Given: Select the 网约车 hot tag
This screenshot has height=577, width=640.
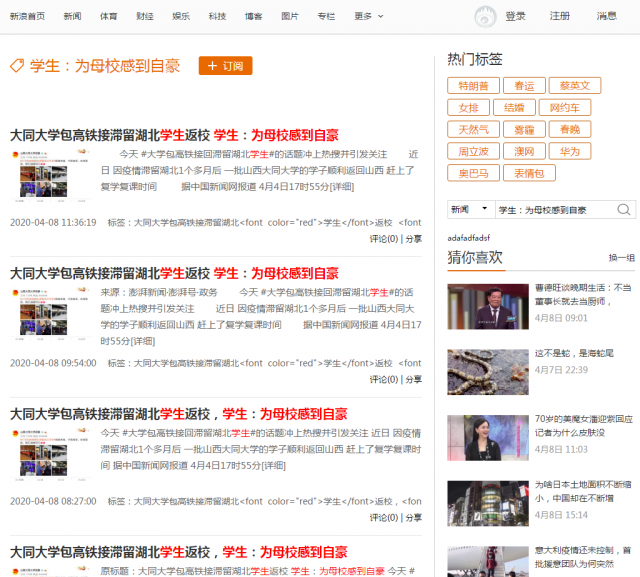Looking at the screenshot, I should click(x=564, y=108).
